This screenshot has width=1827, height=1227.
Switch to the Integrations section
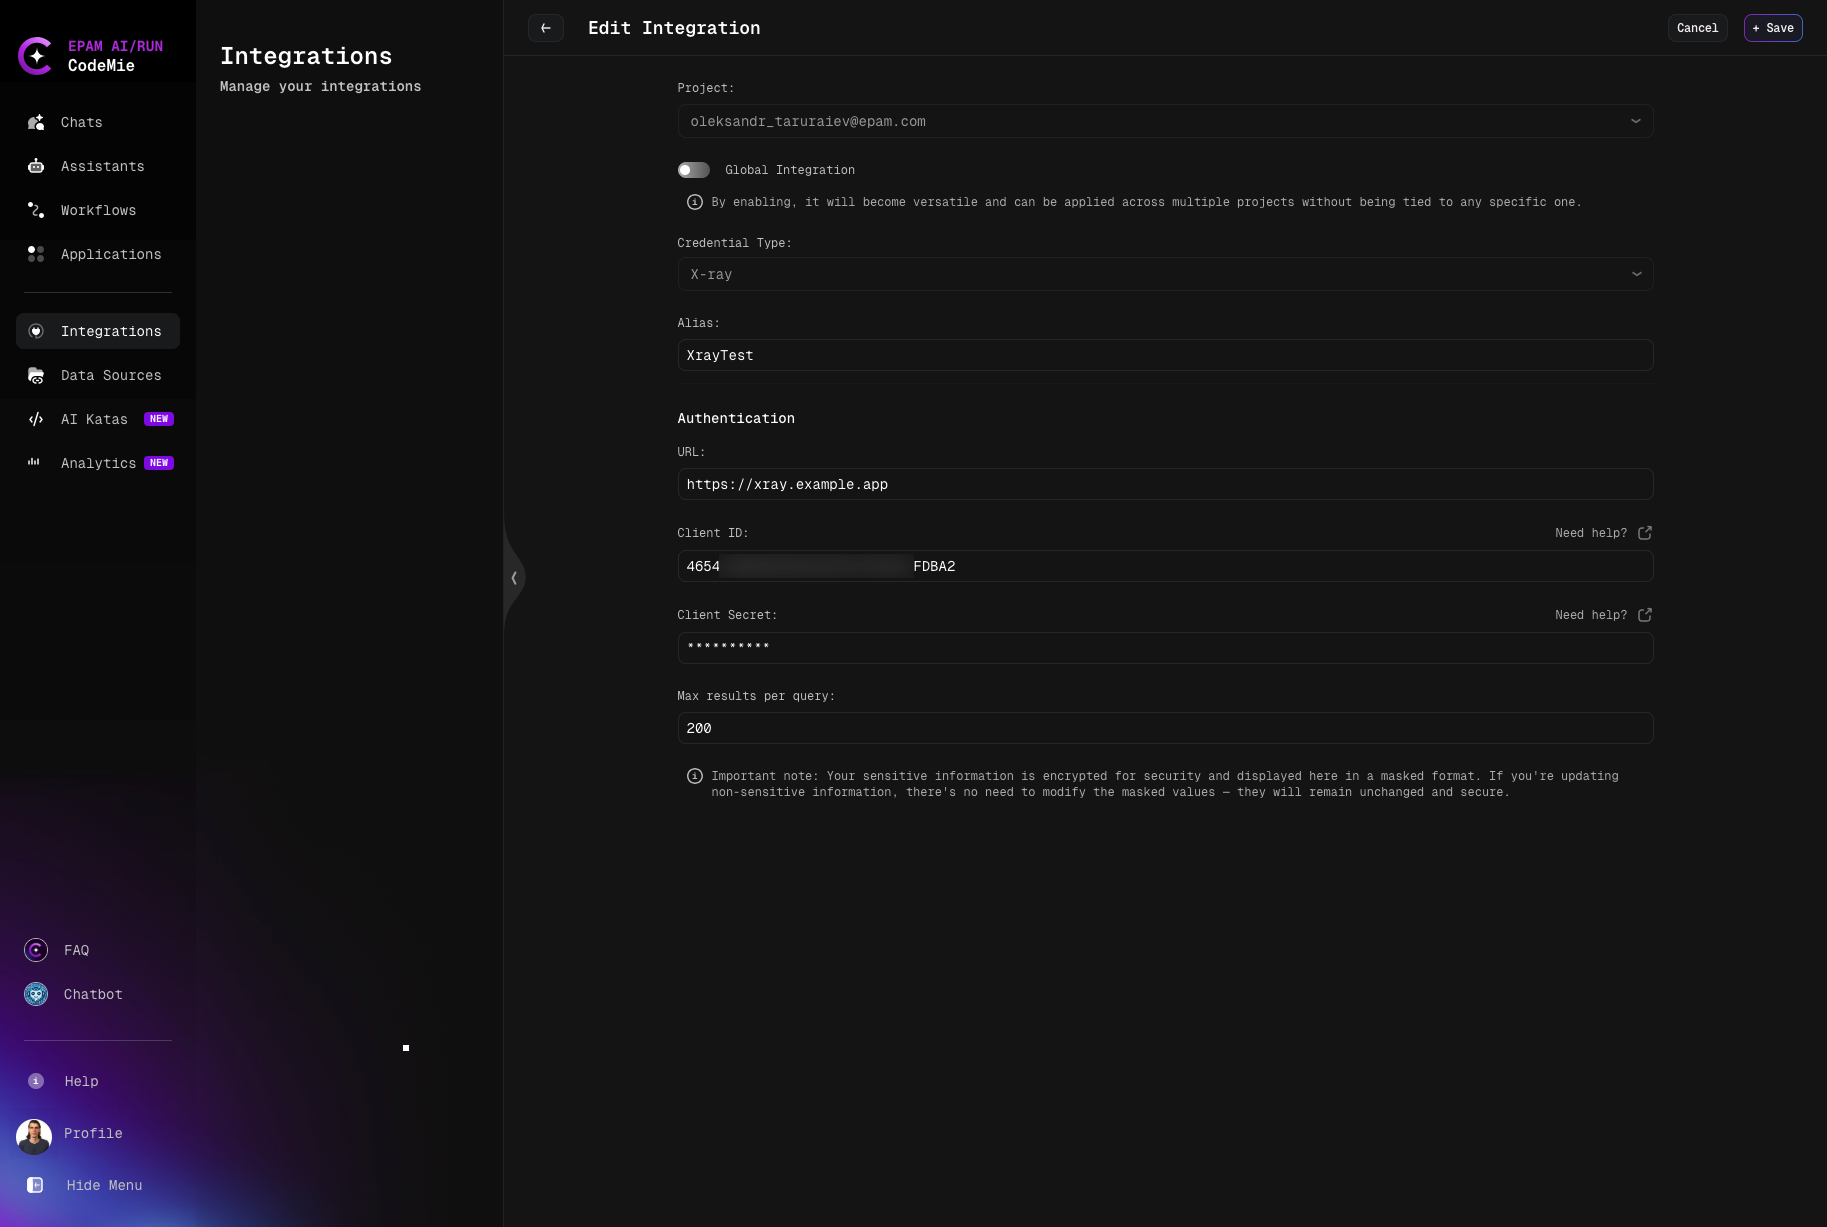coord(111,331)
